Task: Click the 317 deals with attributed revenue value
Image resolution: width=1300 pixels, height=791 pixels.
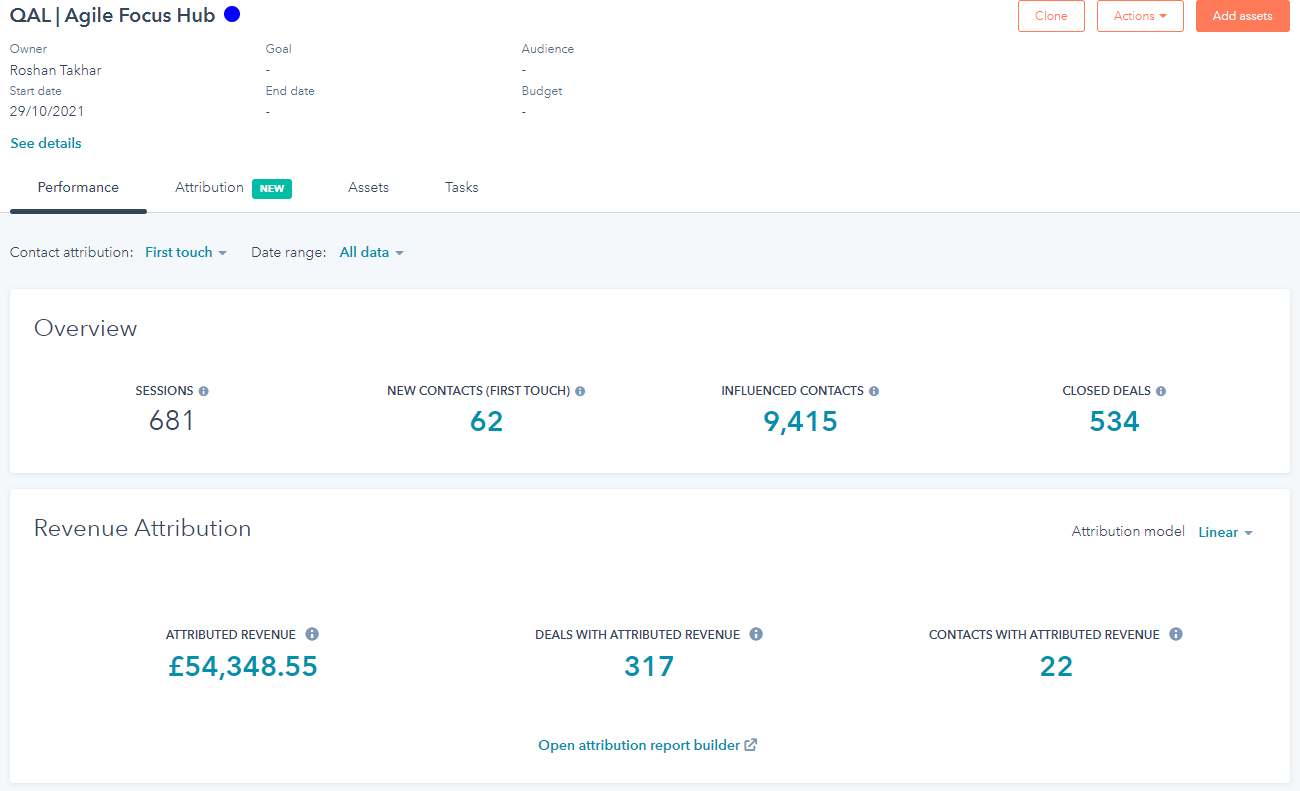Action: [x=649, y=666]
